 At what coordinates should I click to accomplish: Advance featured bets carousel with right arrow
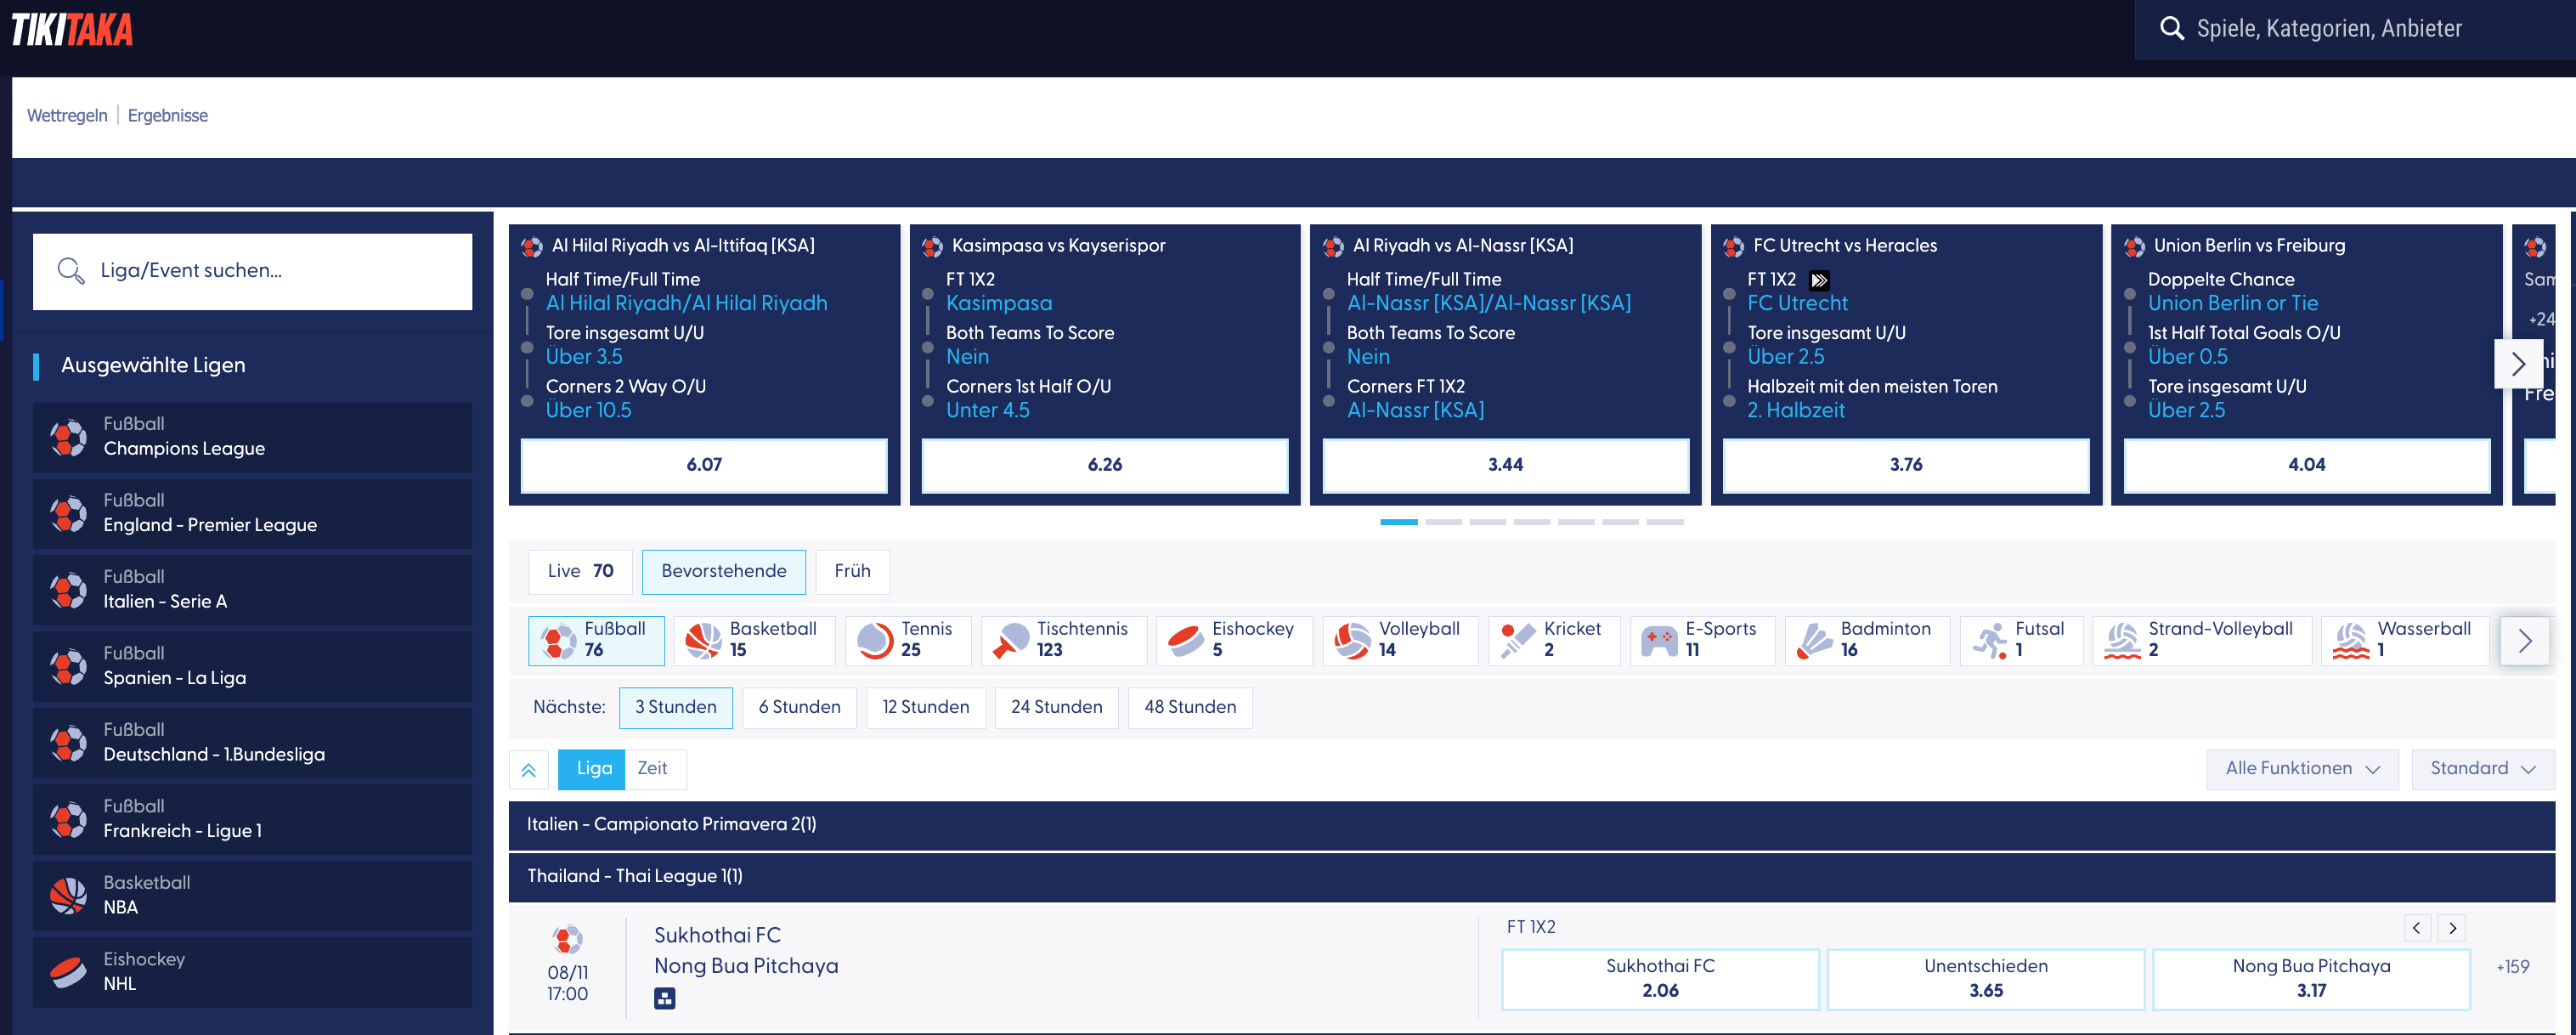click(x=2517, y=364)
